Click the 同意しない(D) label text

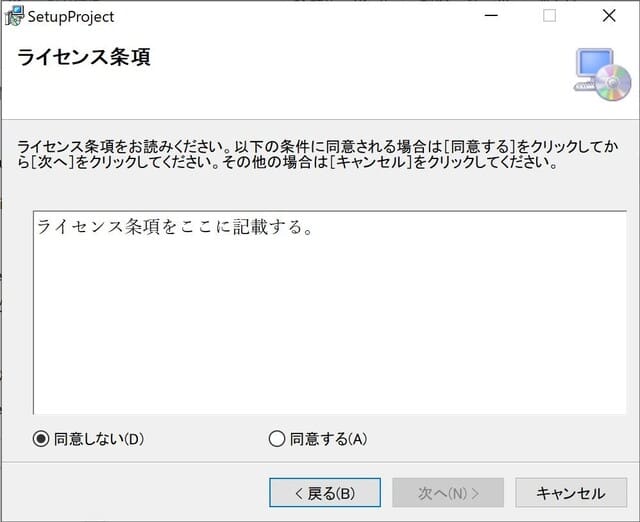[x=99, y=438]
